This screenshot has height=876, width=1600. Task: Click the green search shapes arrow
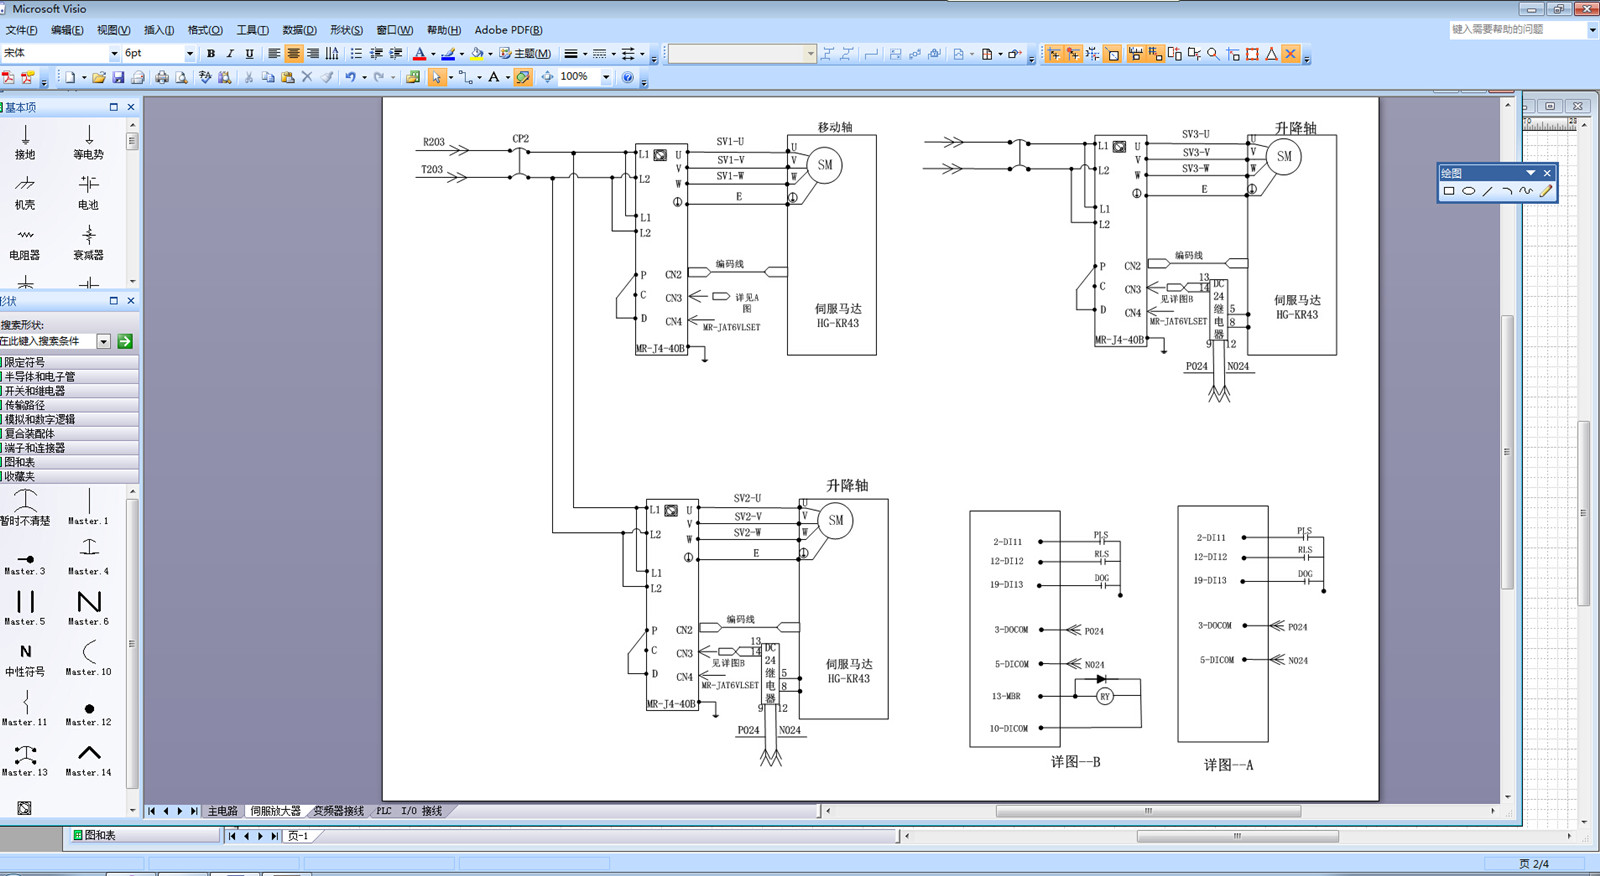click(x=125, y=341)
